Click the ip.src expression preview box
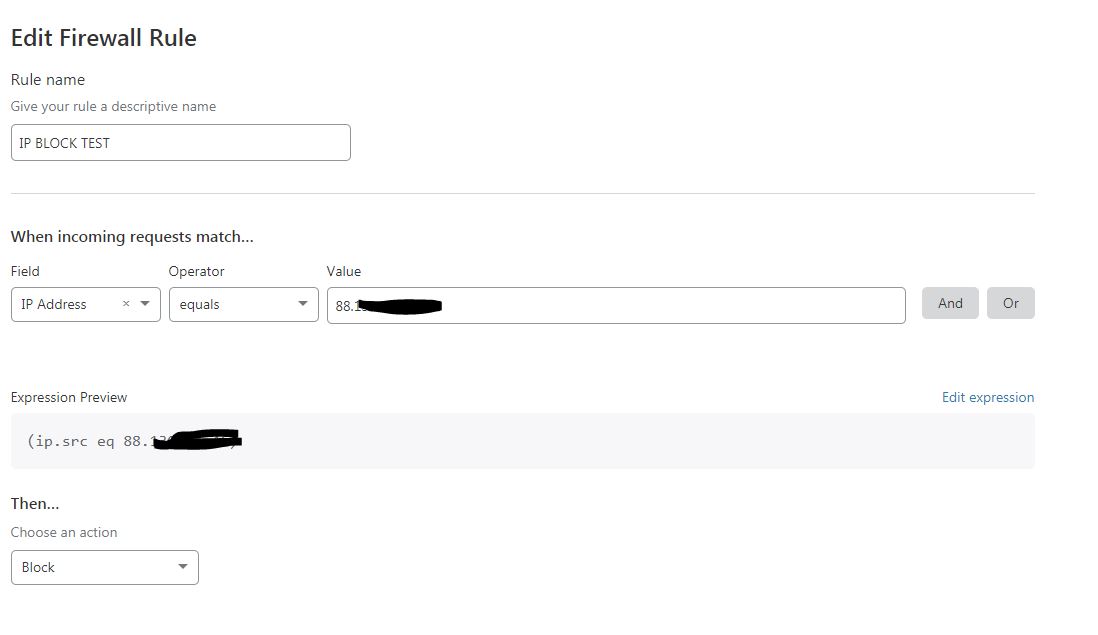 pos(523,441)
